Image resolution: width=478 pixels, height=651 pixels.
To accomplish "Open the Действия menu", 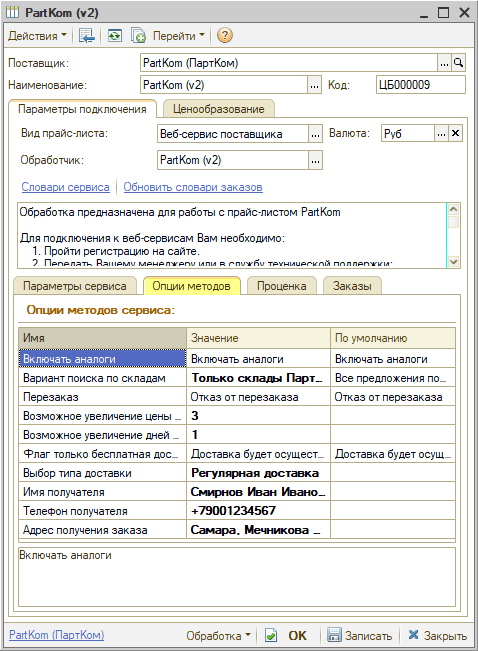I will [37, 36].
